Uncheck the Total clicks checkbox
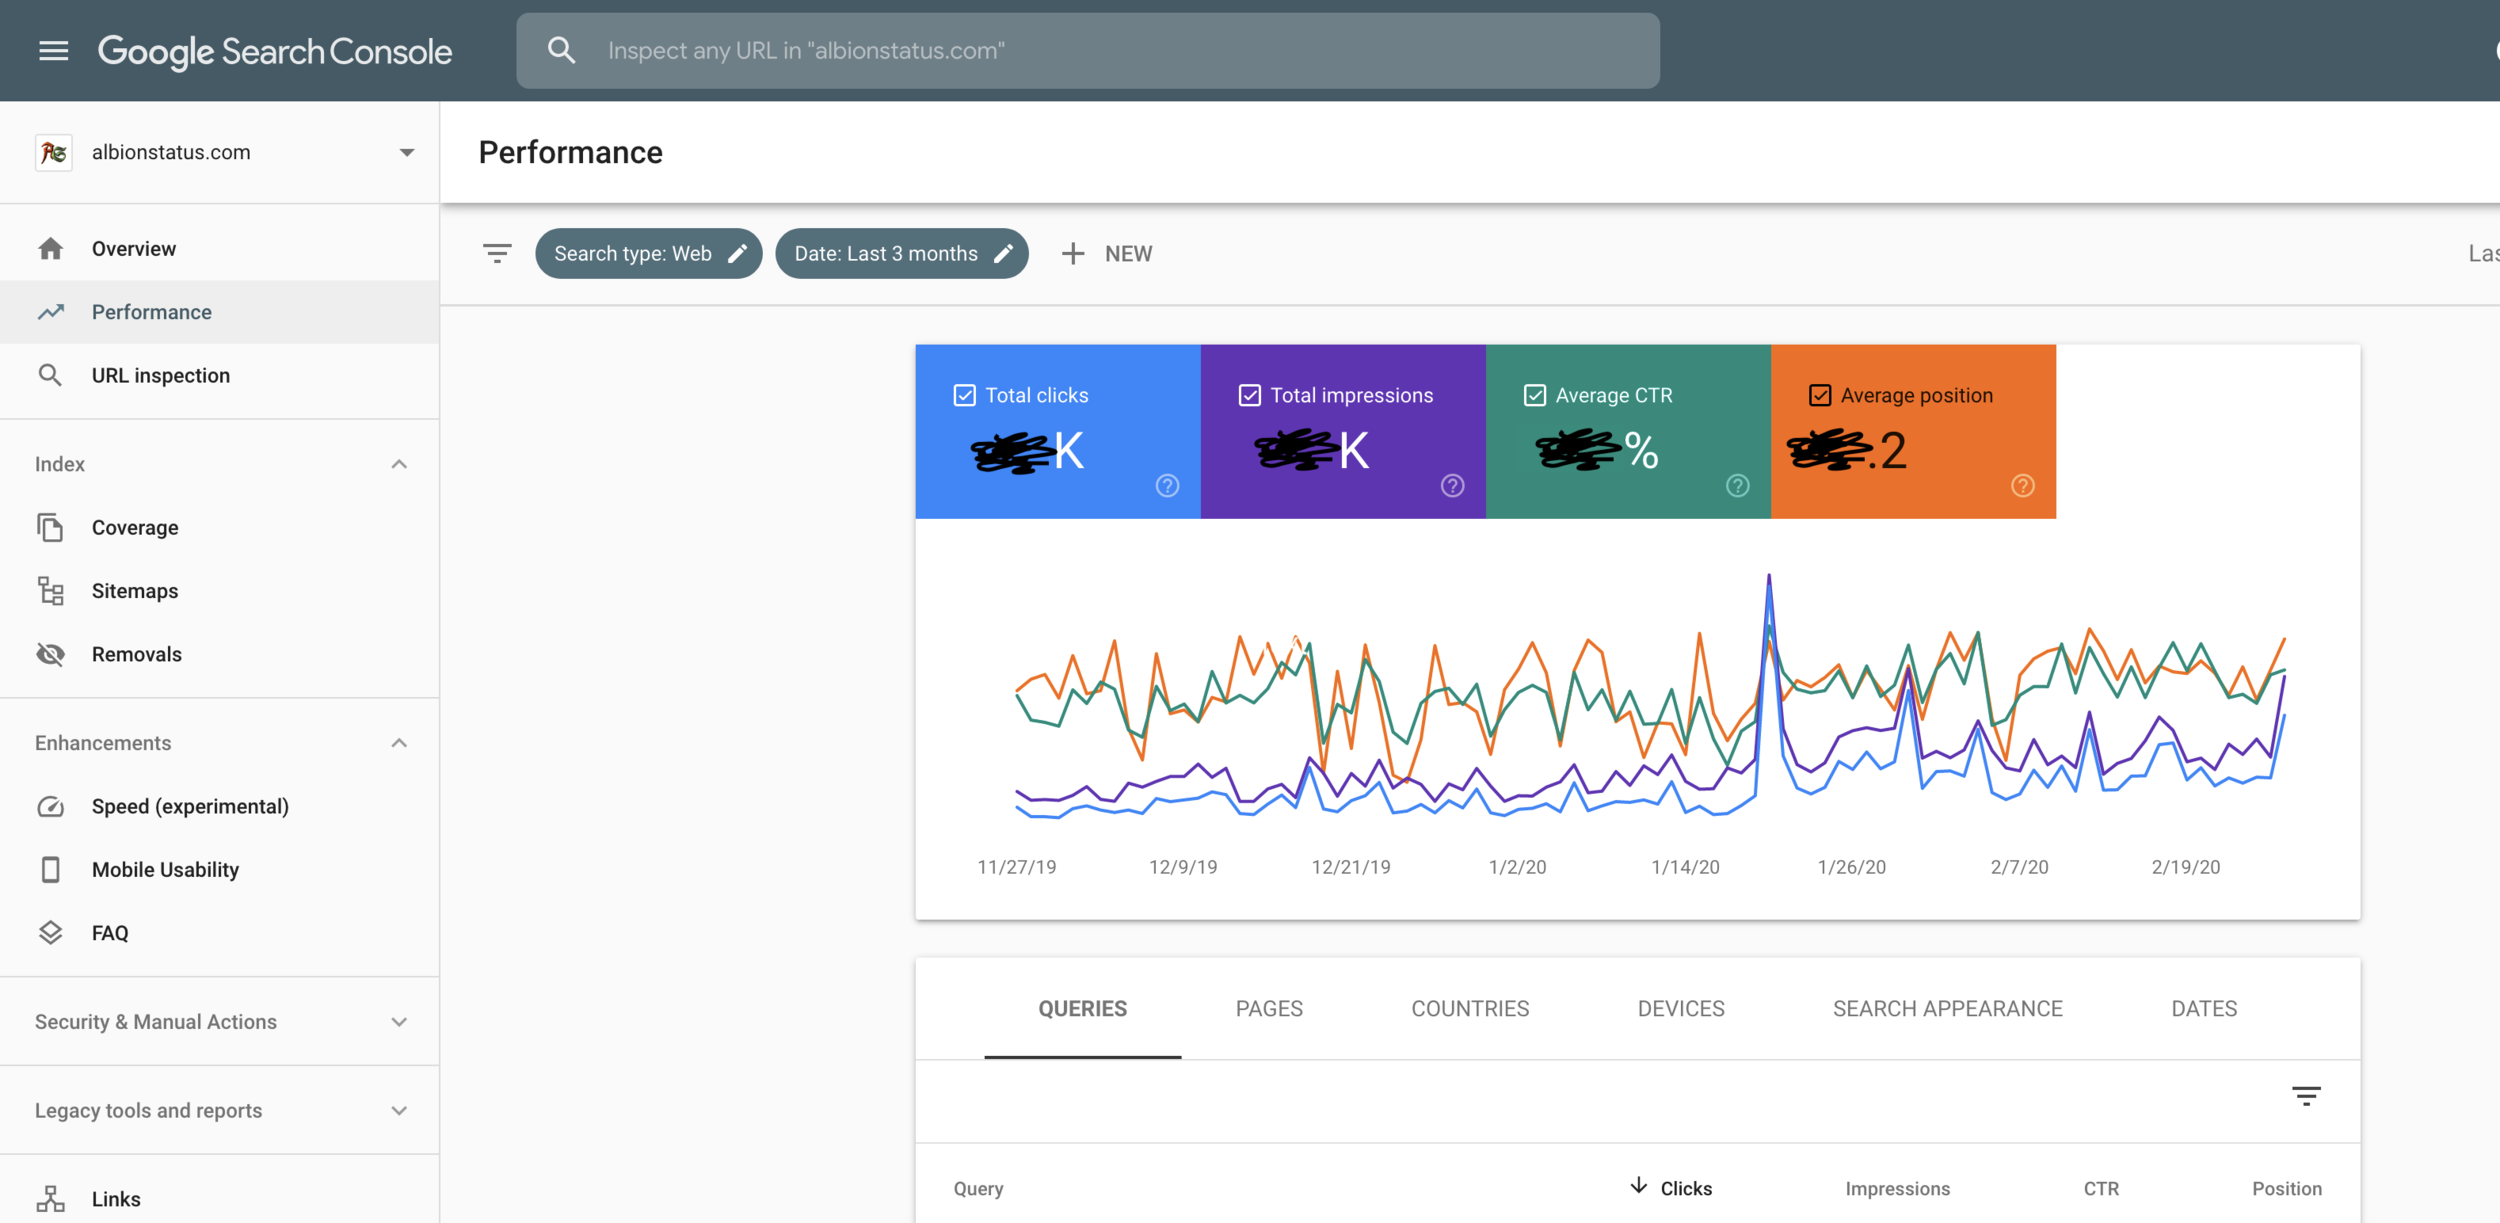The height and width of the screenshot is (1223, 2500). (x=965, y=396)
